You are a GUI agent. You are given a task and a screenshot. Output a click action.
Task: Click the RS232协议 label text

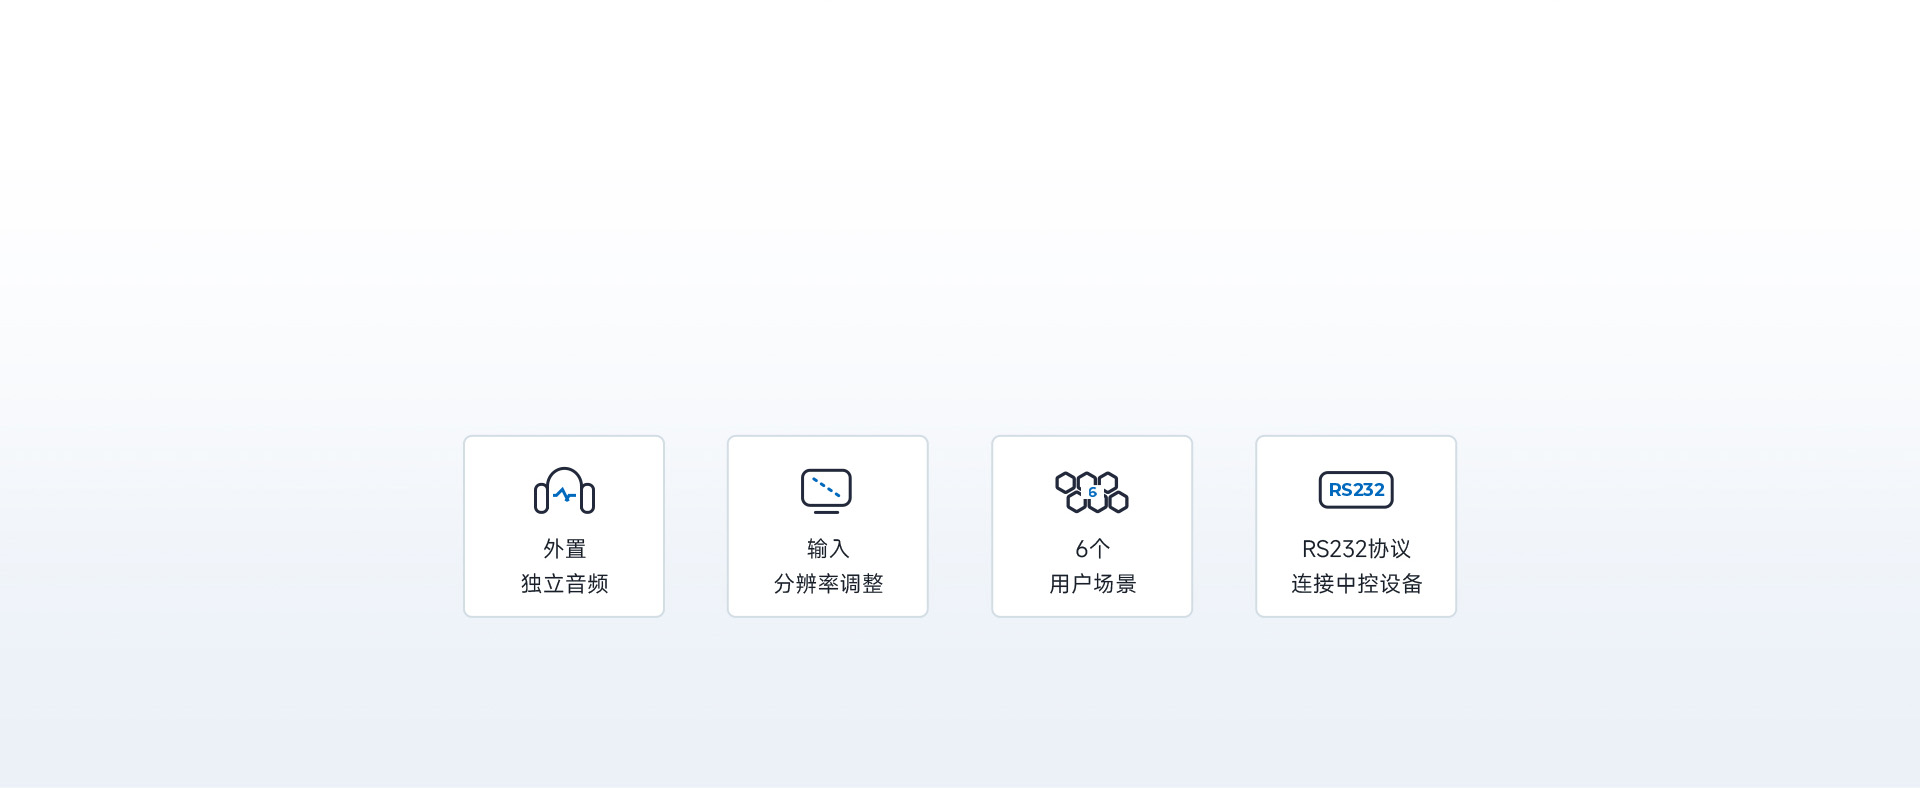1356,549
